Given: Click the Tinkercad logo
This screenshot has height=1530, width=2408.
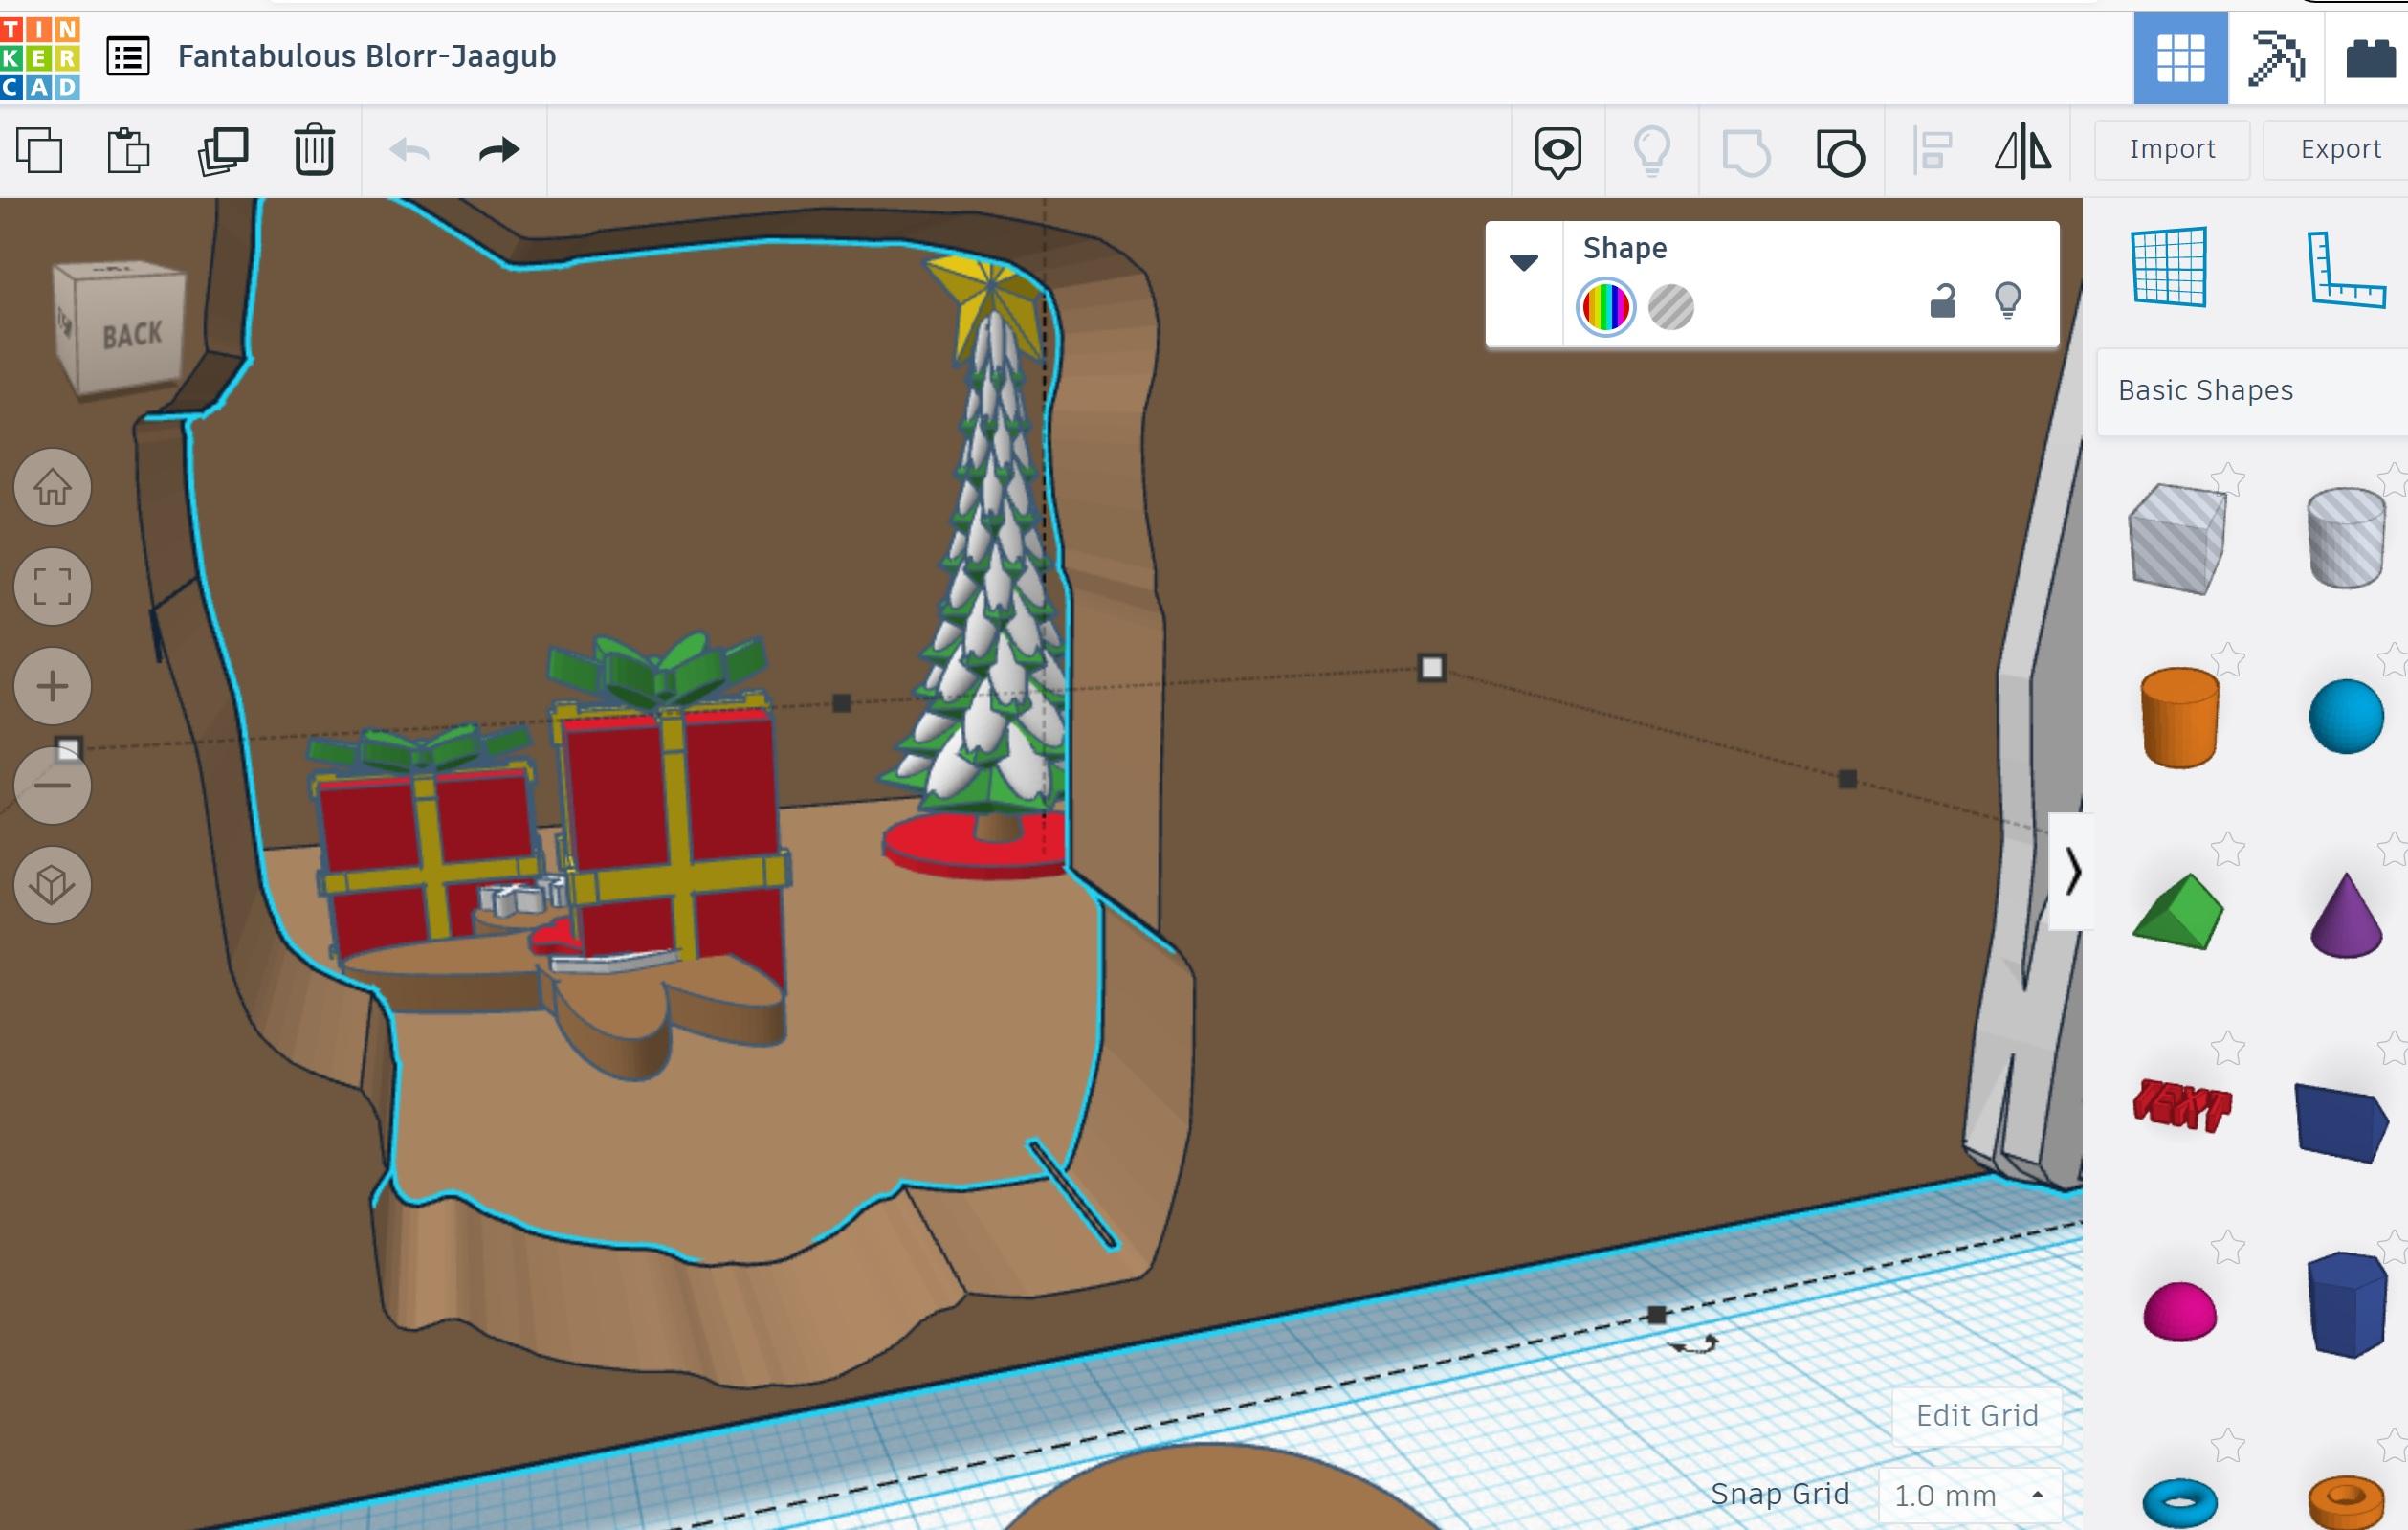Looking at the screenshot, I should point(40,57).
